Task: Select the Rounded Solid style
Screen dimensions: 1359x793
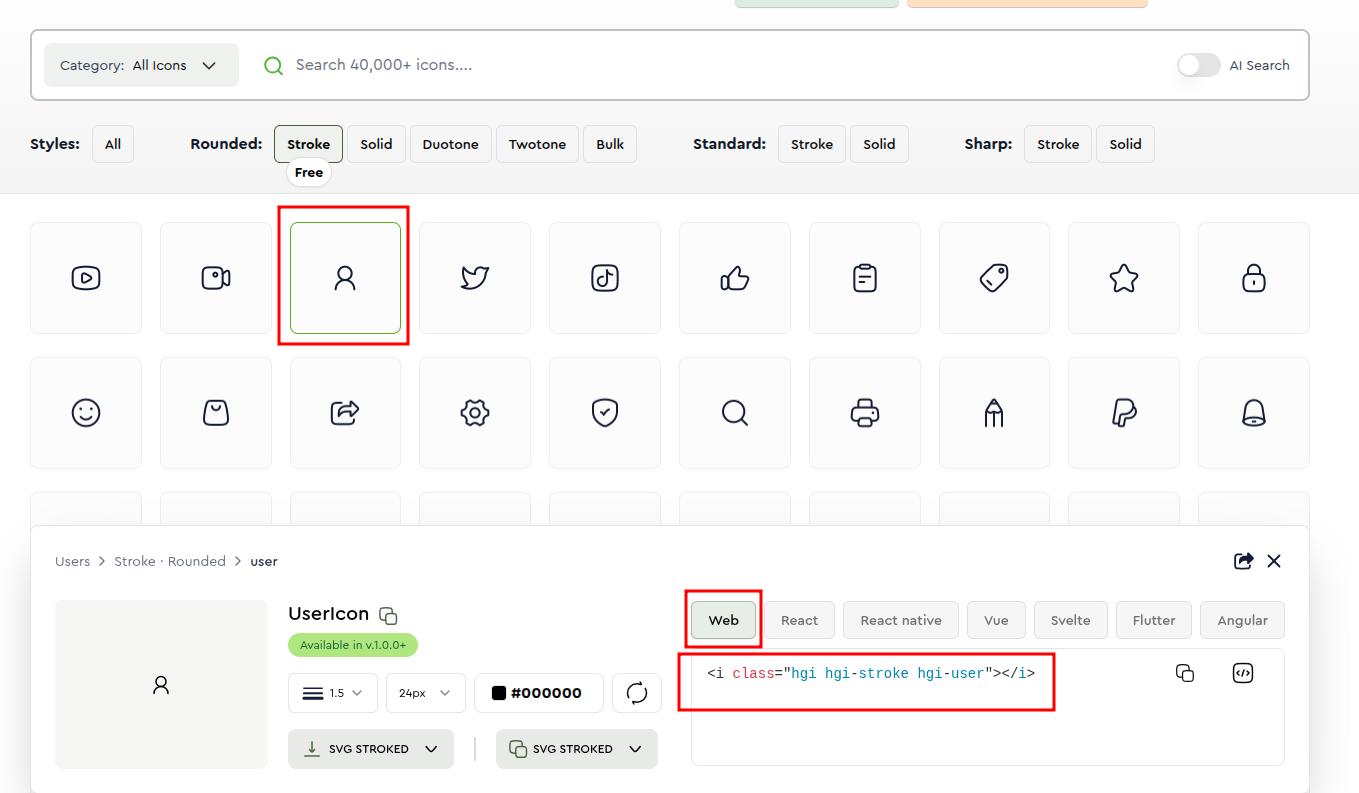Action: coord(376,144)
